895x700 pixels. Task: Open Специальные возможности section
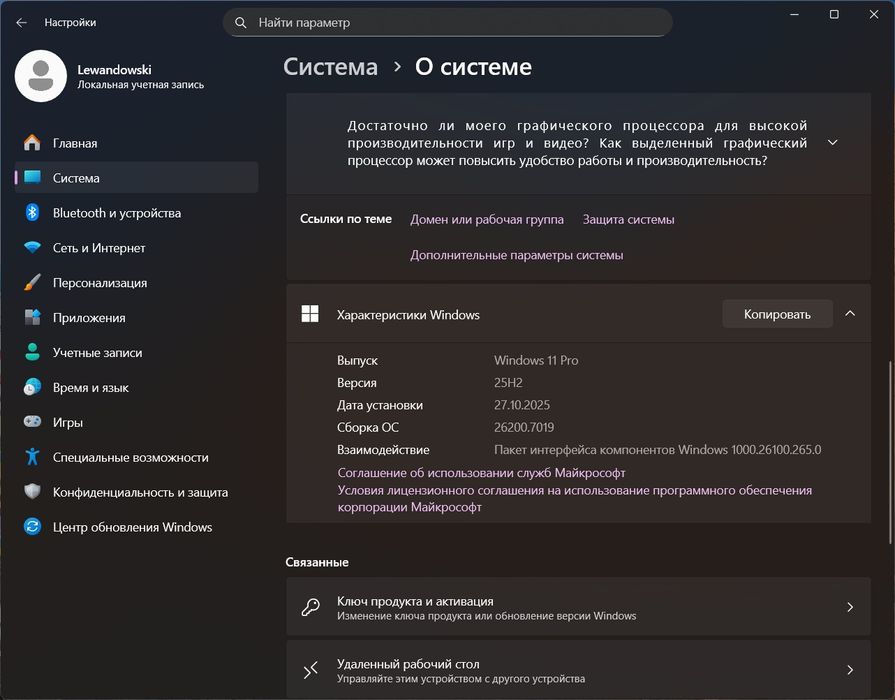[136, 457]
